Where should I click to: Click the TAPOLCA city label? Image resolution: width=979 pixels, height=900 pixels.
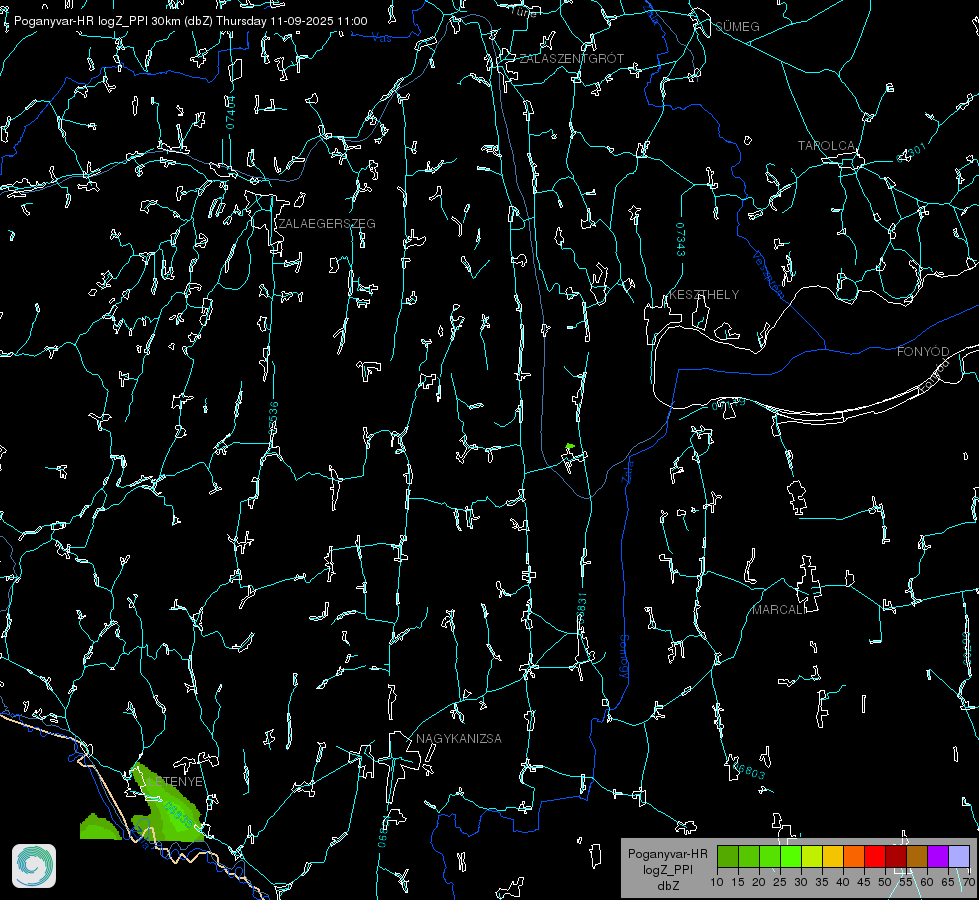coord(827,146)
